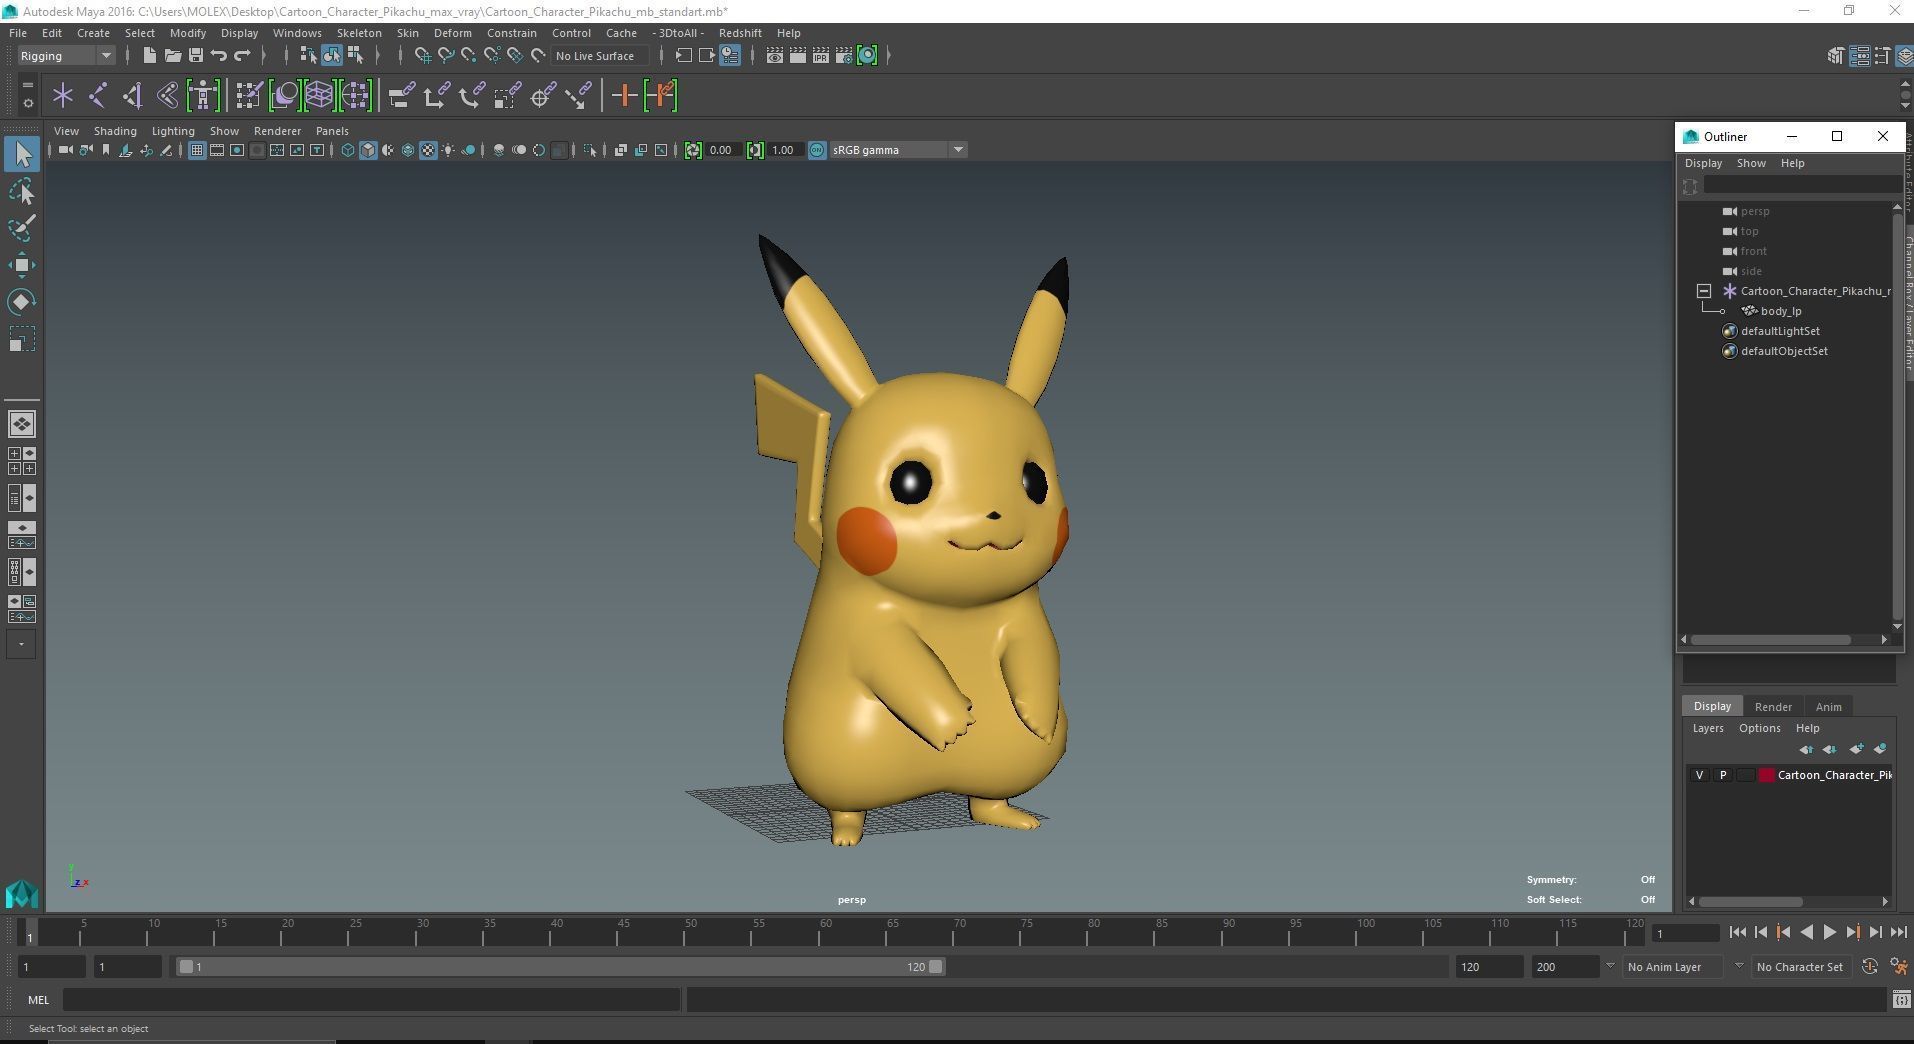
Task: Select defaultLightSet in Outliner
Action: pos(1779,331)
